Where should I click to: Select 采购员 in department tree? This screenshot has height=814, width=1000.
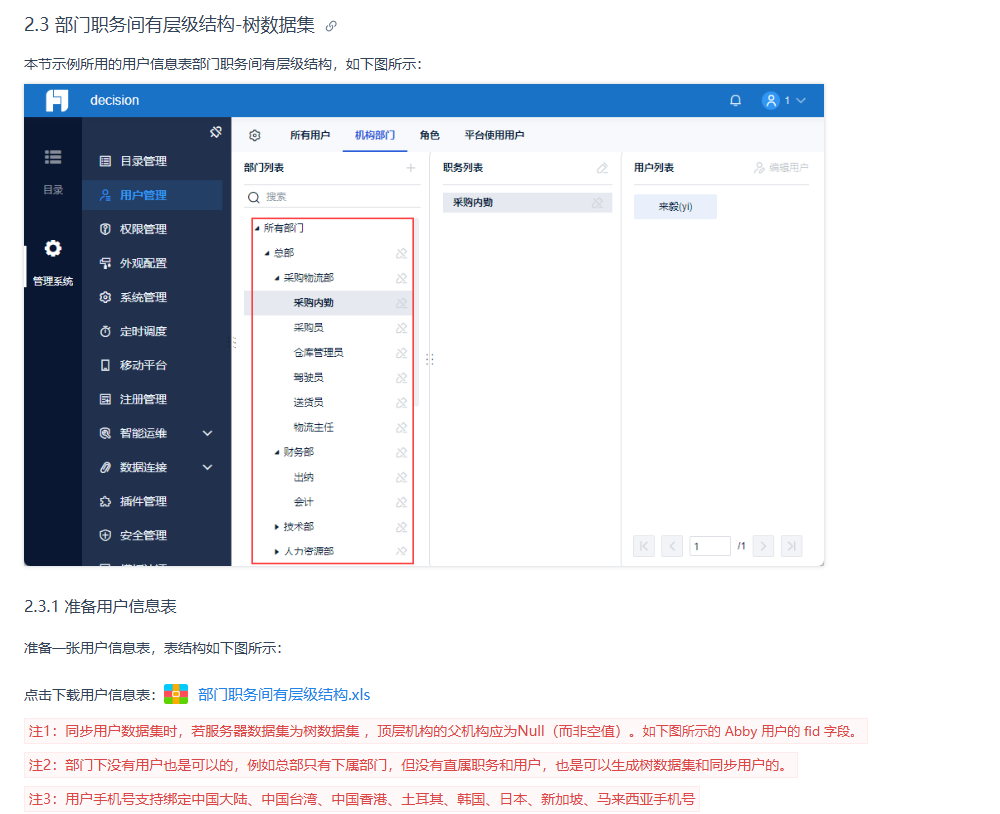coord(308,328)
